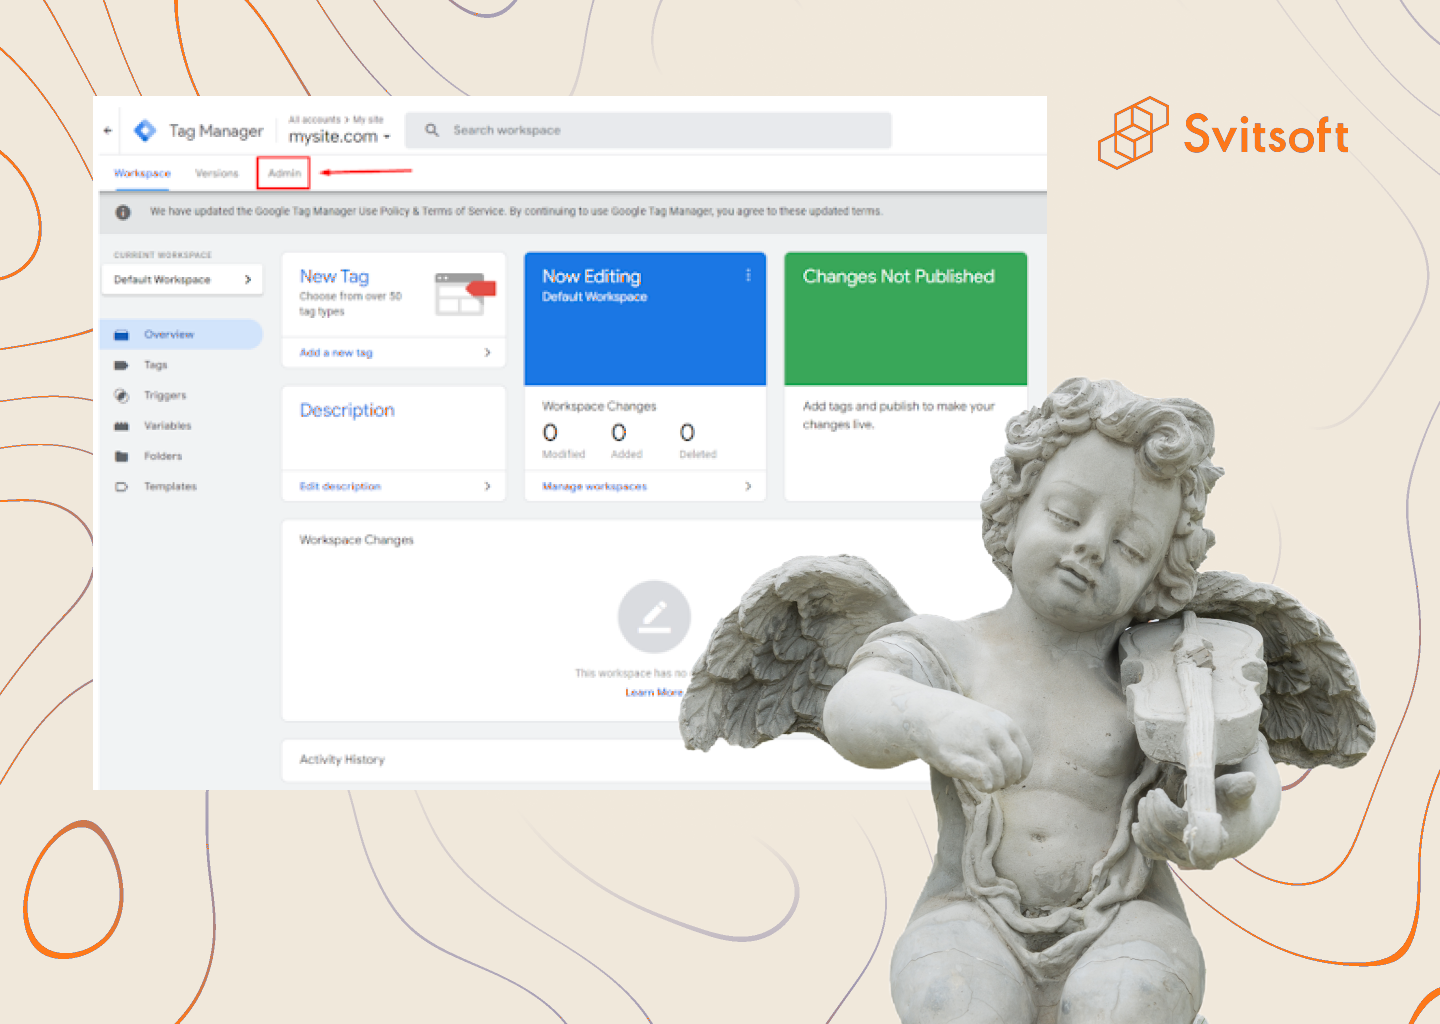Switch to the Versions tab
Screen dimensions: 1440x1024
pos(217,173)
